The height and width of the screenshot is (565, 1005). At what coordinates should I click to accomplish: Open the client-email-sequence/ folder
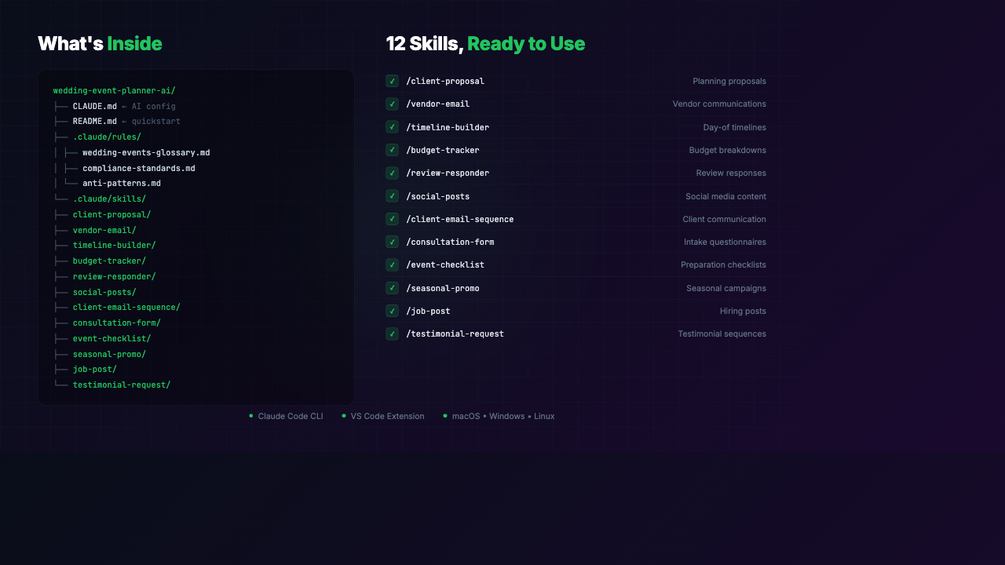(126, 307)
